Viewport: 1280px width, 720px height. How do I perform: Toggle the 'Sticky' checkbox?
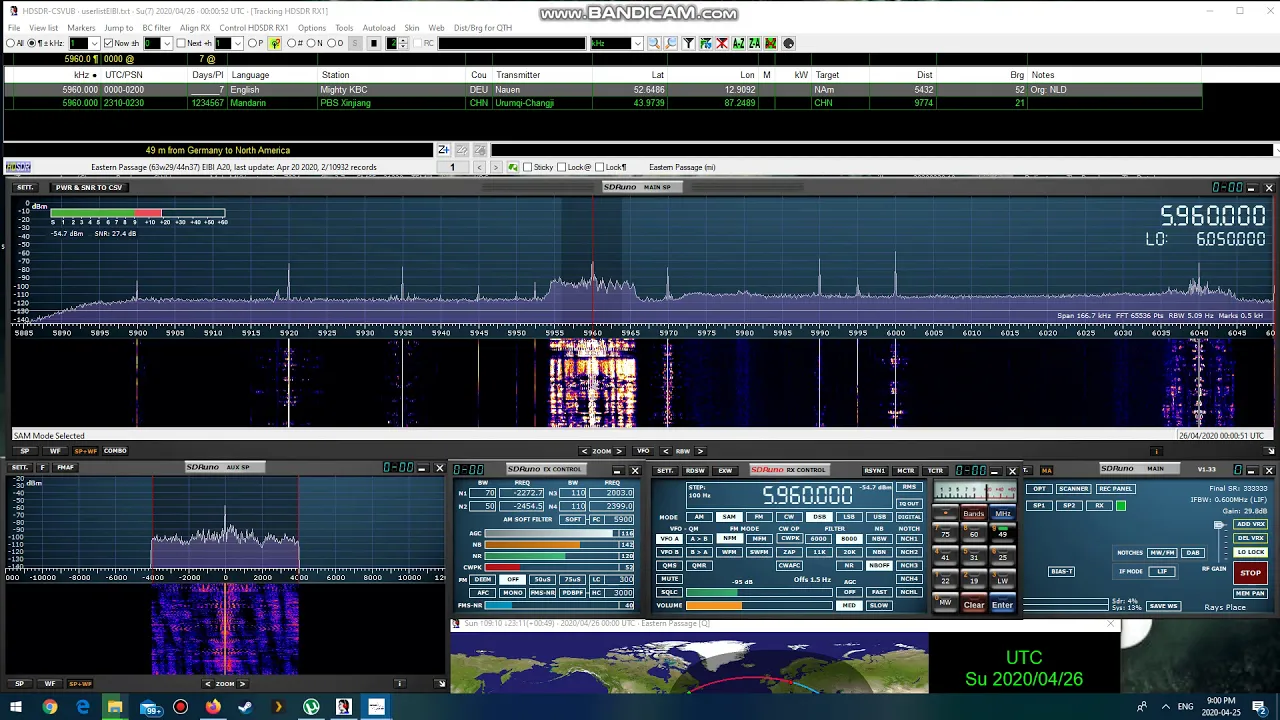click(530, 167)
